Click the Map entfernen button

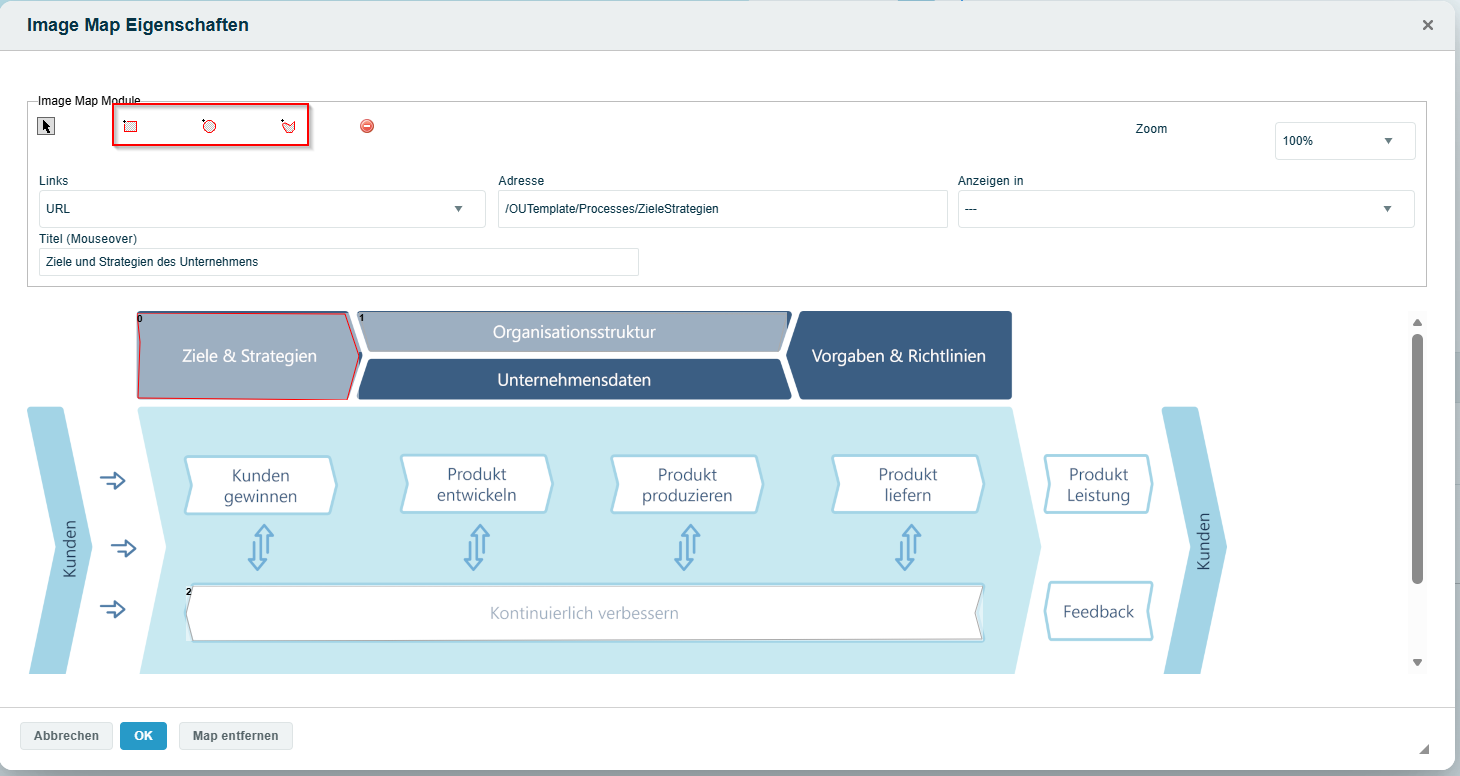(x=236, y=736)
